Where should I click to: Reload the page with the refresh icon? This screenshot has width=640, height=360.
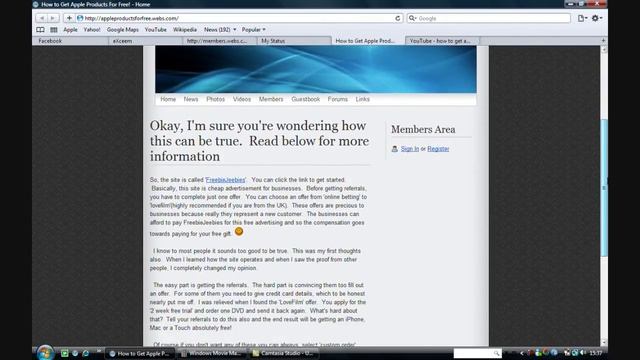398,18
